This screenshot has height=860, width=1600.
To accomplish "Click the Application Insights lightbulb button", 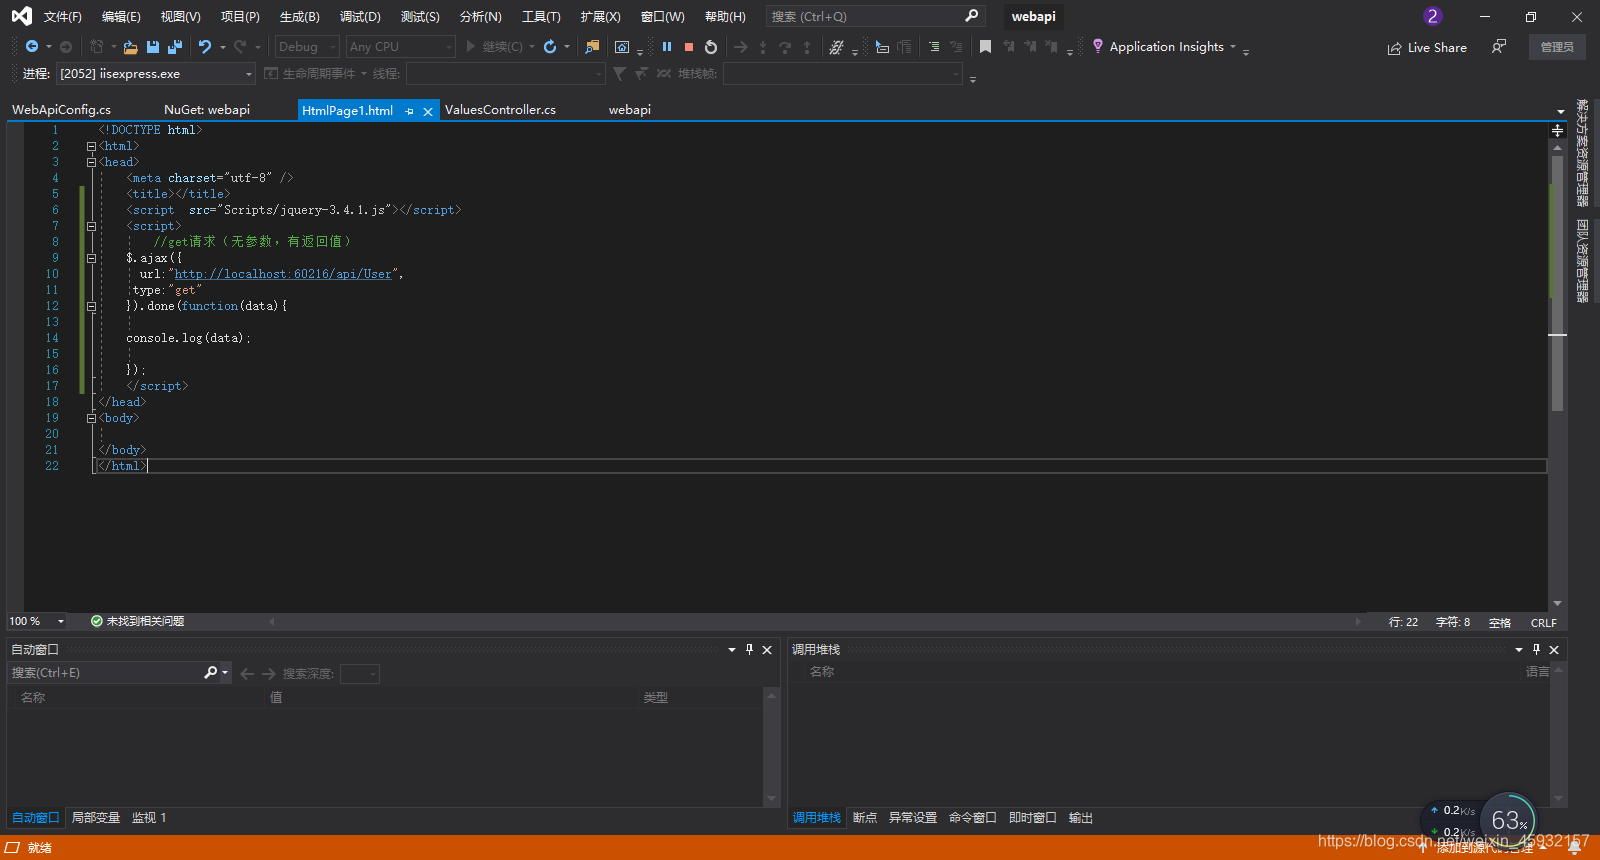I will point(1164,47).
